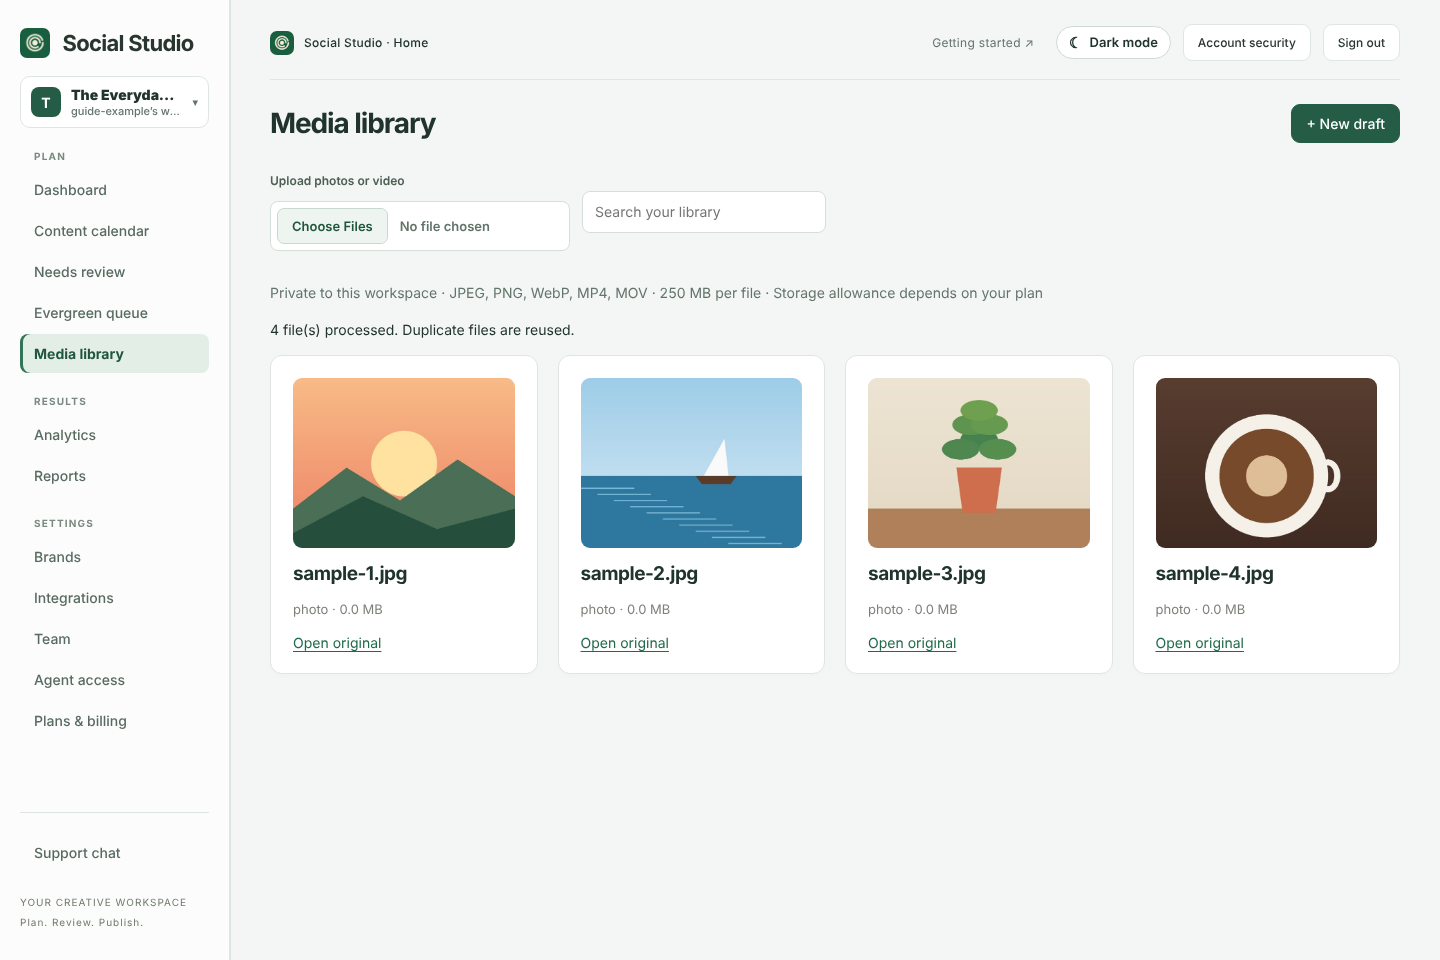Focus the Search your library field
The width and height of the screenshot is (1440, 960).
click(x=704, y=212)
